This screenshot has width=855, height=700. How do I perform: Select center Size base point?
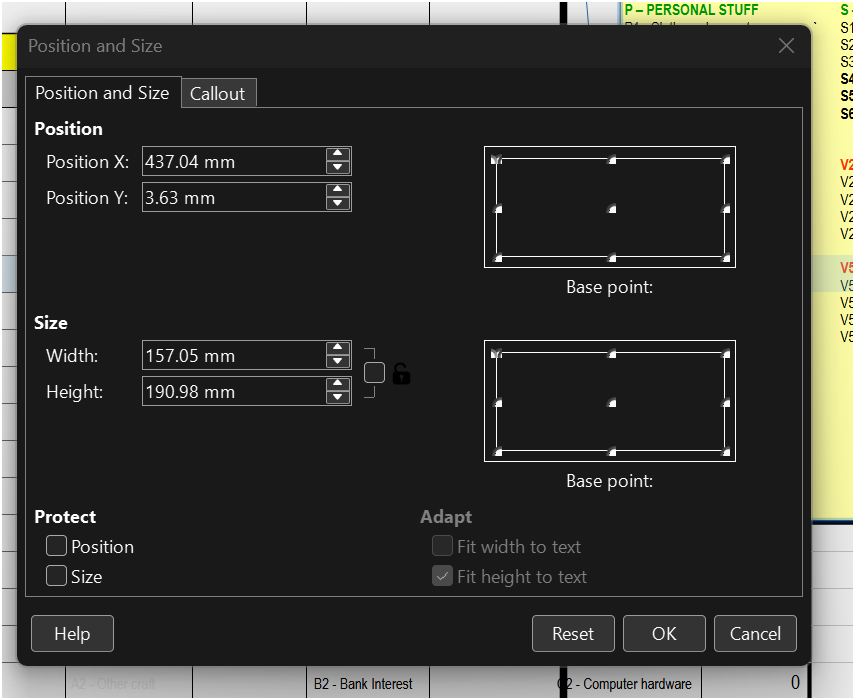[x=612, y=403]
